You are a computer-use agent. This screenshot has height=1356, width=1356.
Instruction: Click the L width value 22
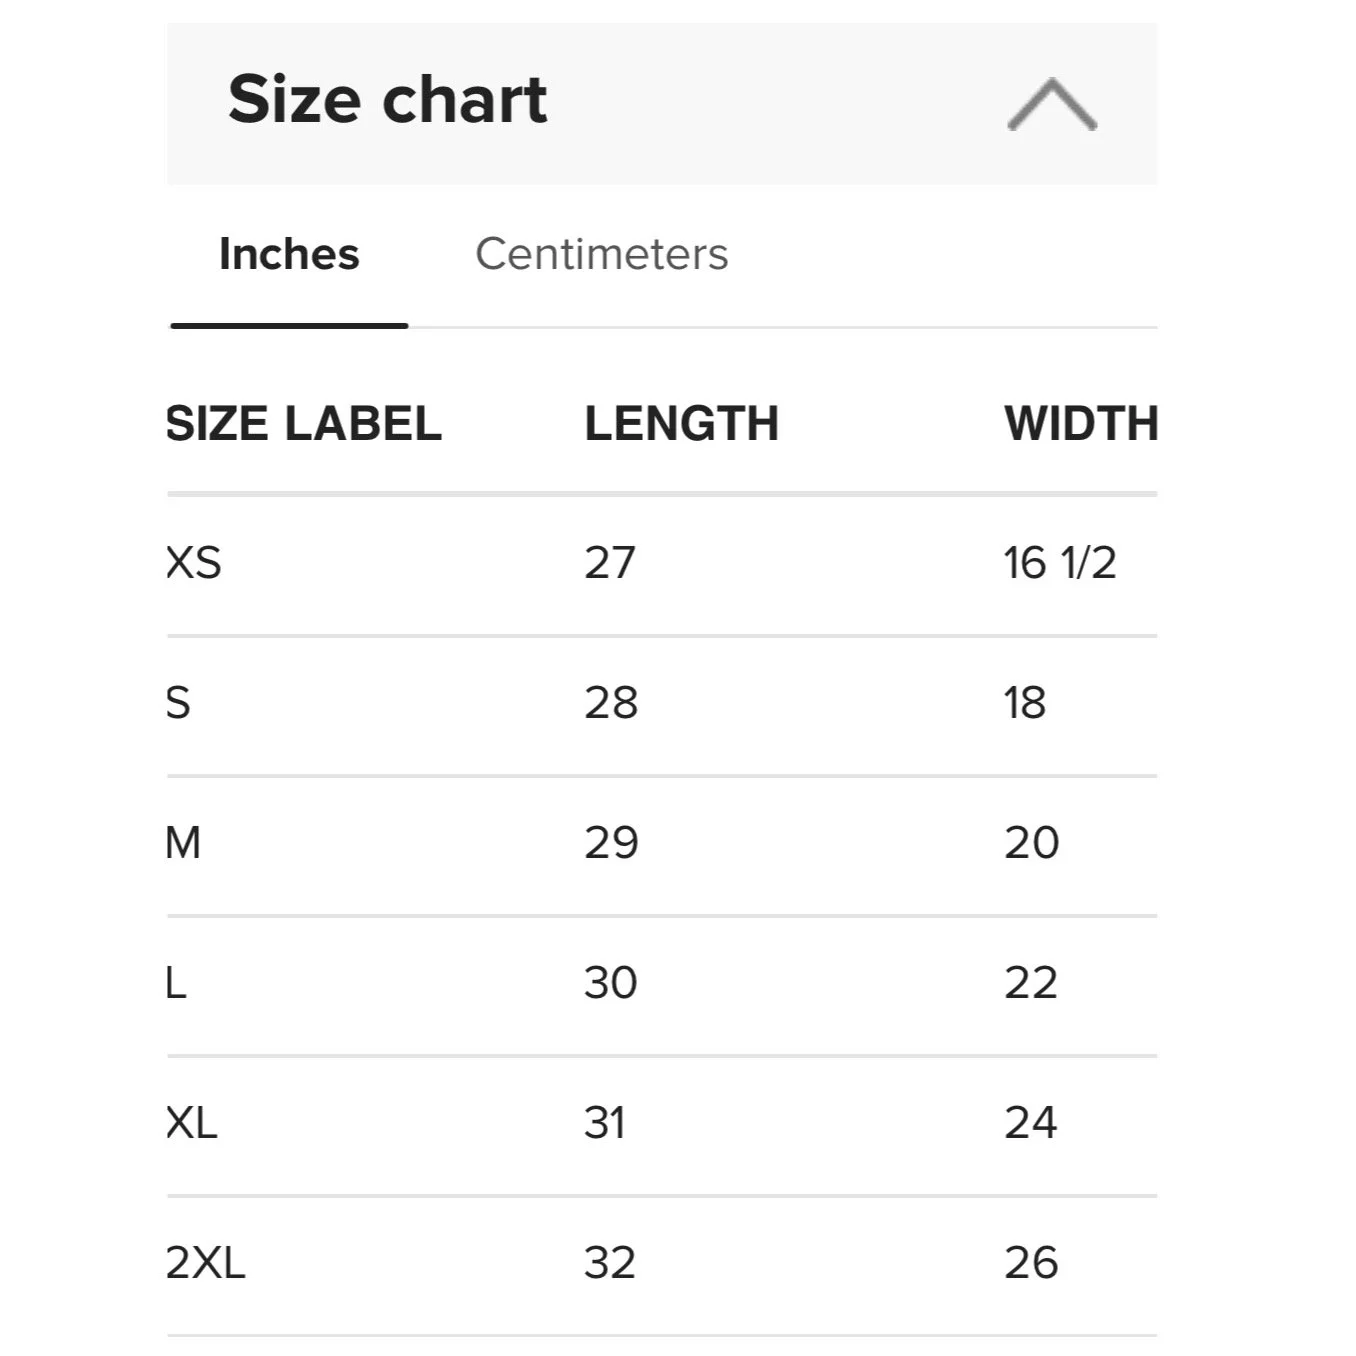click(x=1031, y=982)
